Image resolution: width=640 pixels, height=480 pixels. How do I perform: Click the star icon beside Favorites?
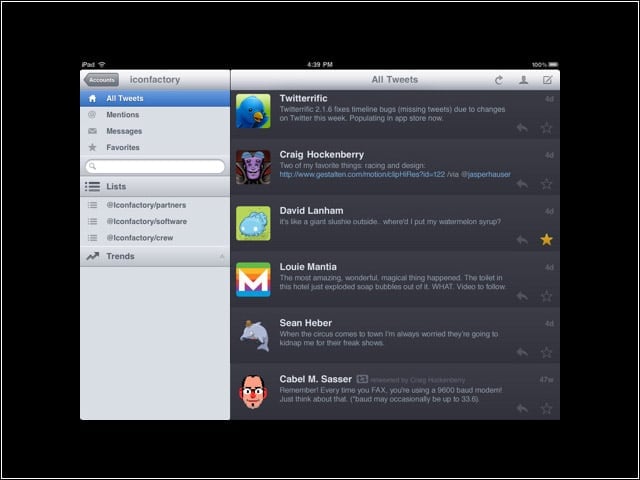[x=93, y=147]
